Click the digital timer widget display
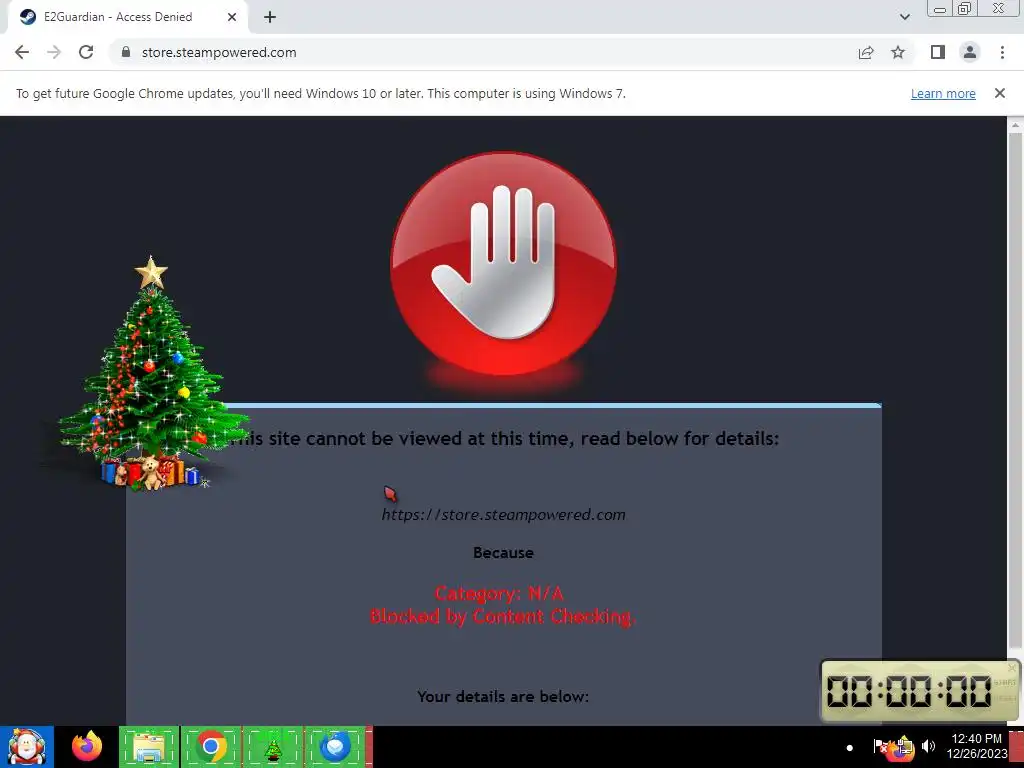 click(x=909, y=692)
